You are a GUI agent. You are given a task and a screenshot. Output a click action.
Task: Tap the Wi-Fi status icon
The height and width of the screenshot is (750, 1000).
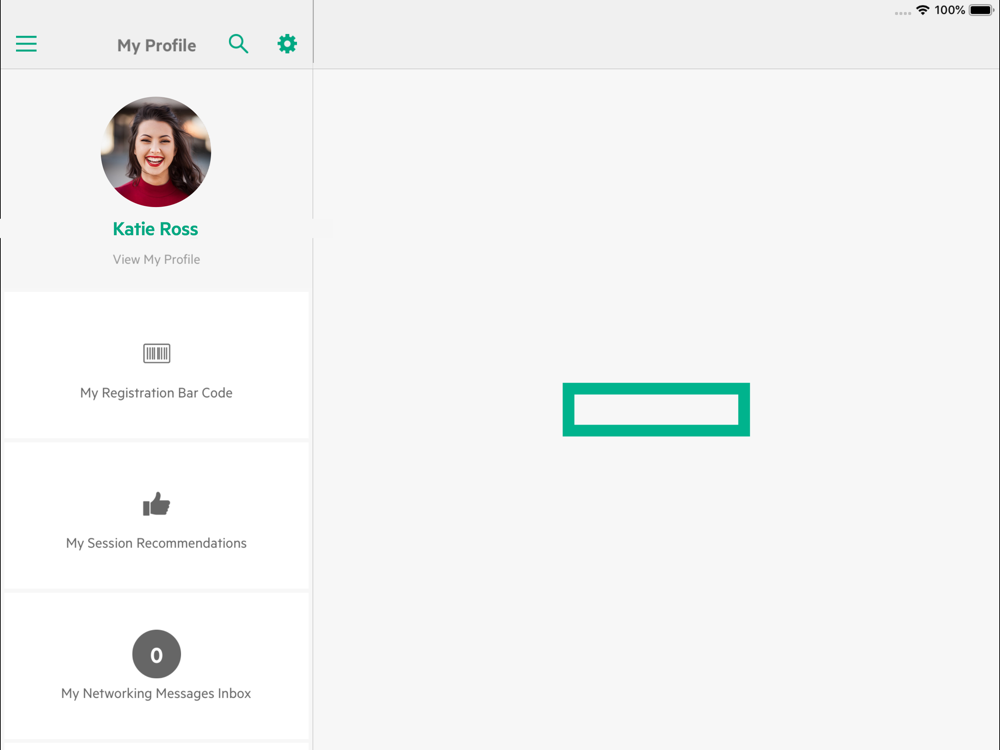click(x=922, y=10)
